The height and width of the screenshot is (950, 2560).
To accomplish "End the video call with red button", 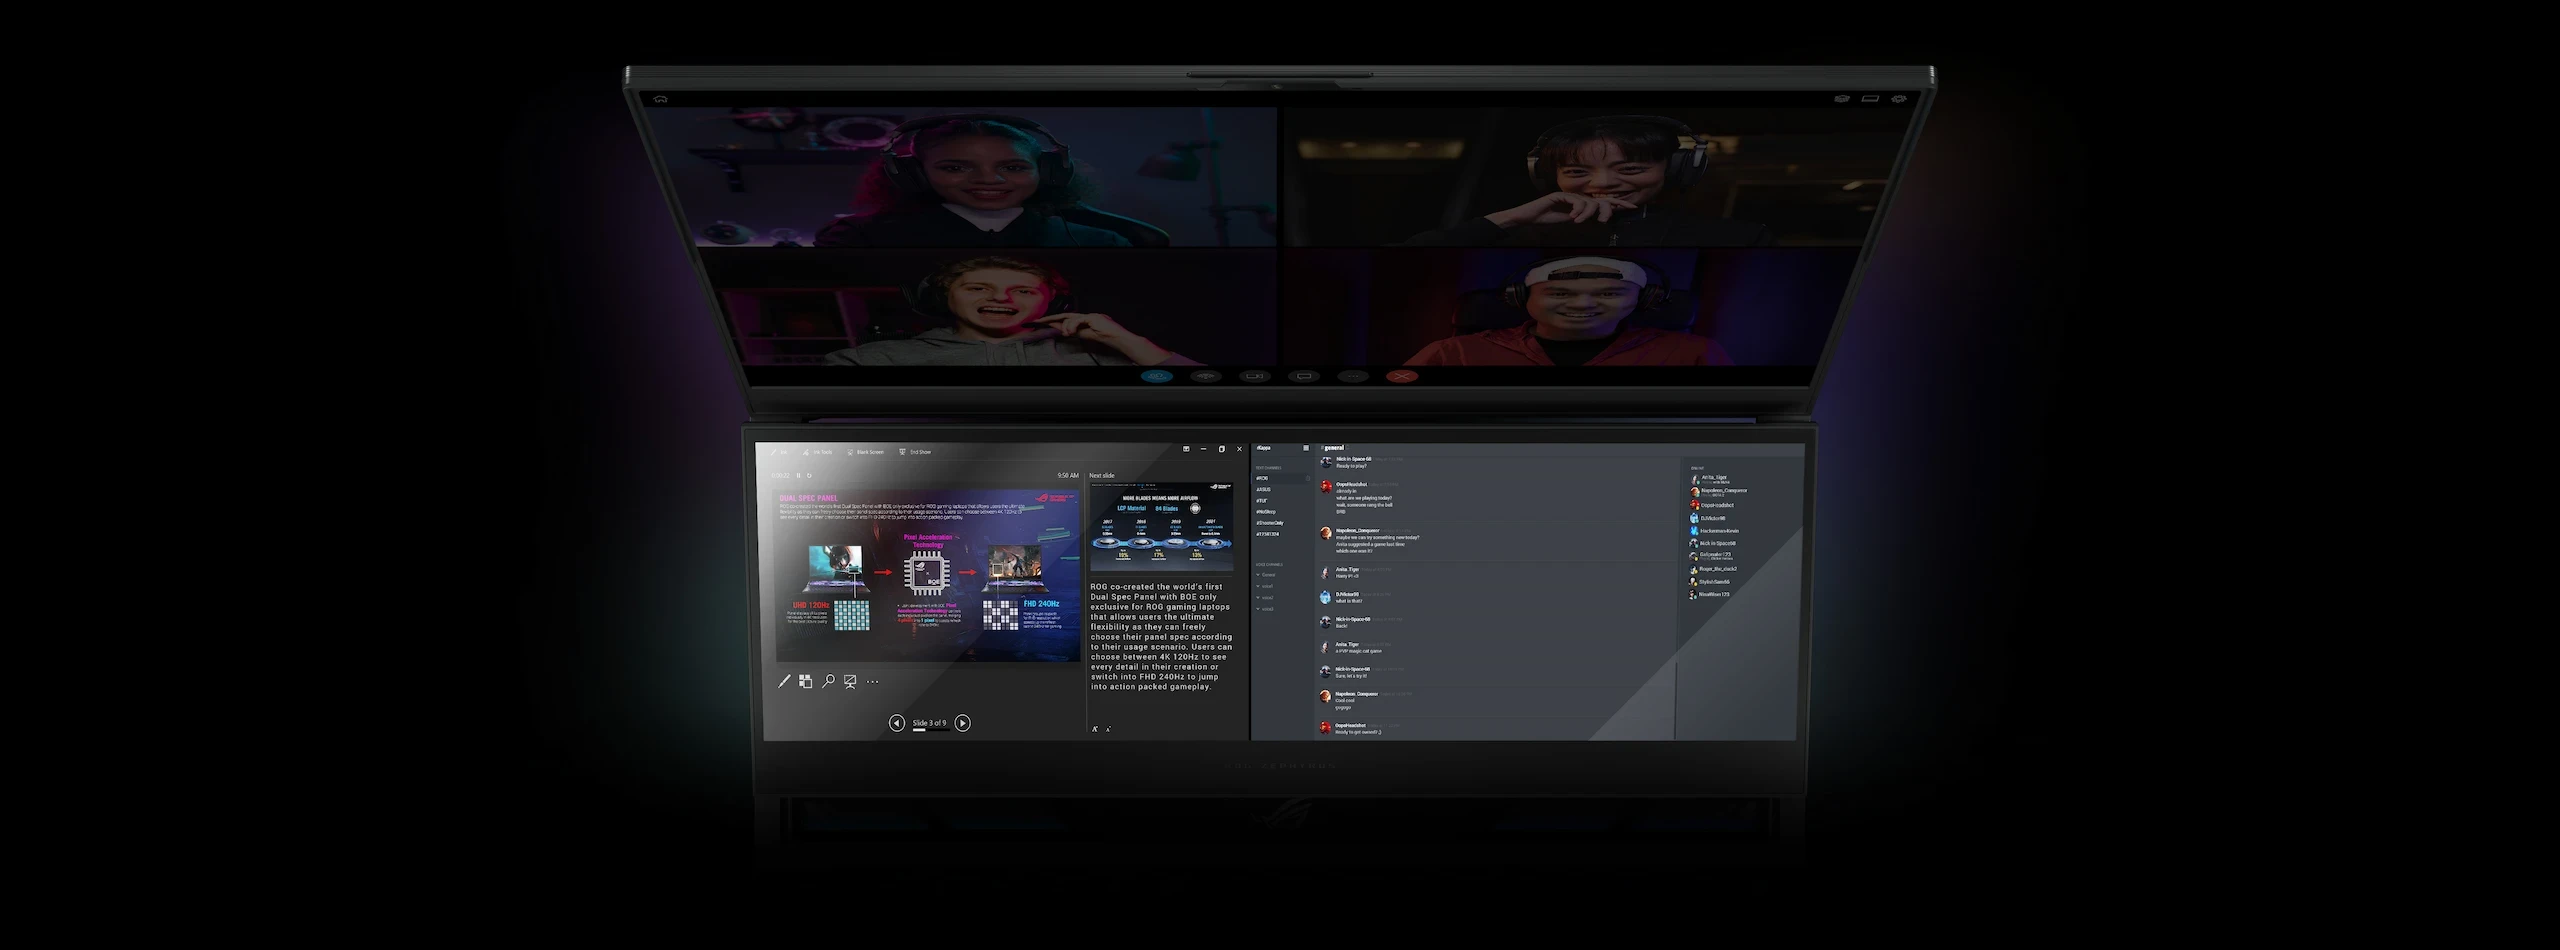I will [1402, 376].
